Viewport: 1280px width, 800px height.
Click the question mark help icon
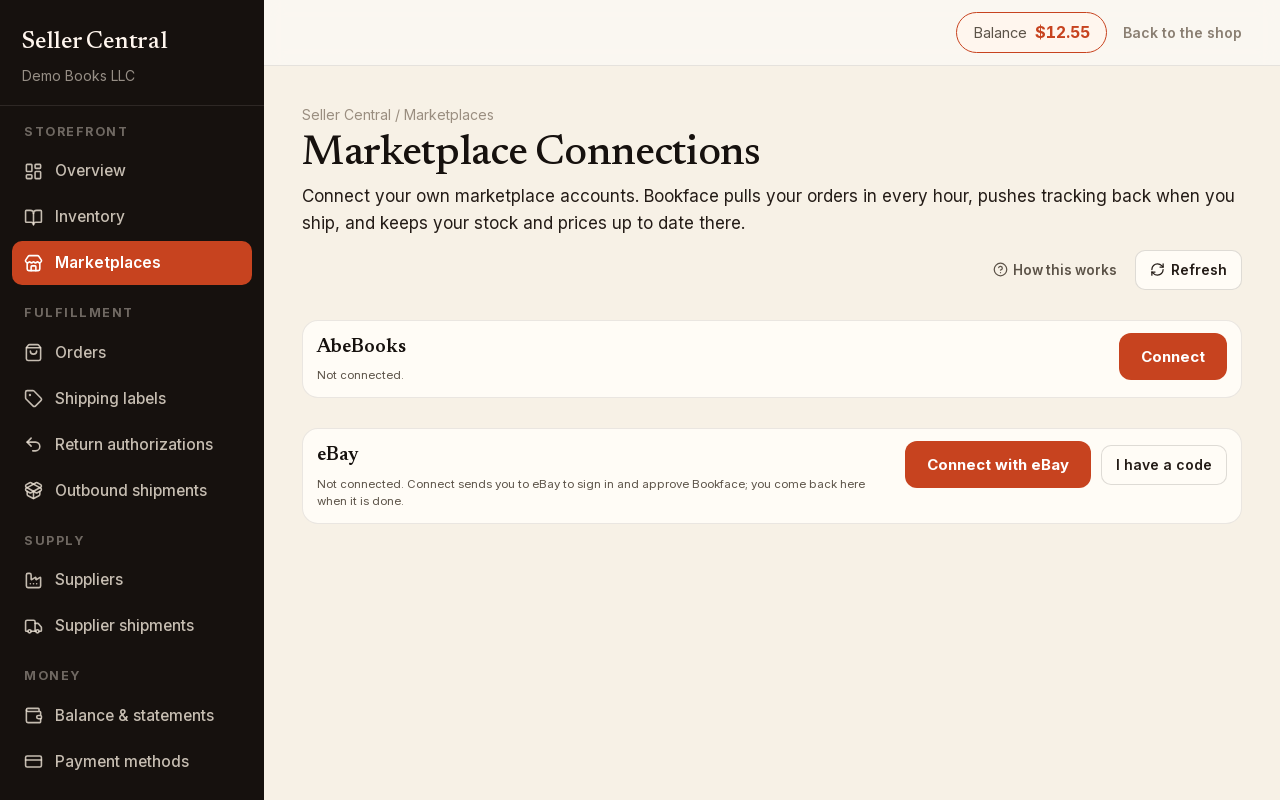pos(1000,270)
